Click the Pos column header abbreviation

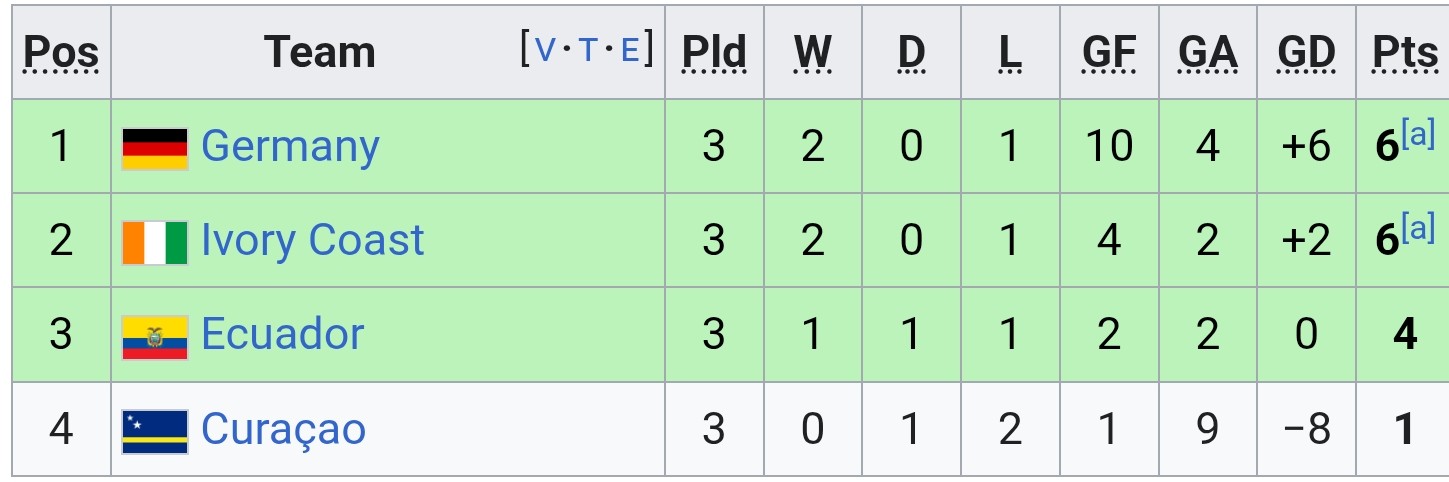[x=62, y=52]
